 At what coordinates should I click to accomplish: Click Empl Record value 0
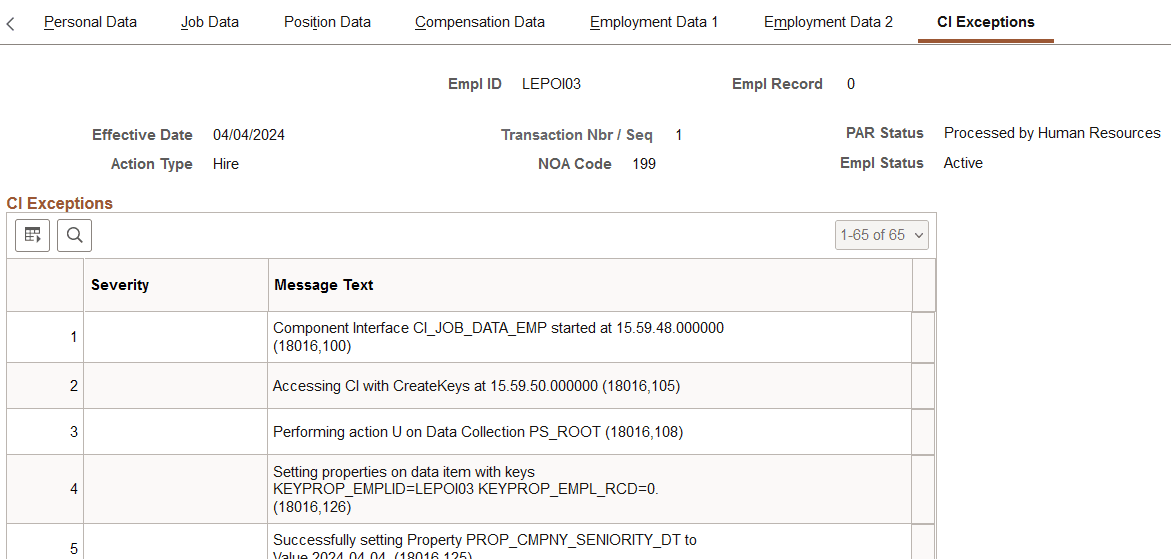pyautogui.click(x=851, y=84)
